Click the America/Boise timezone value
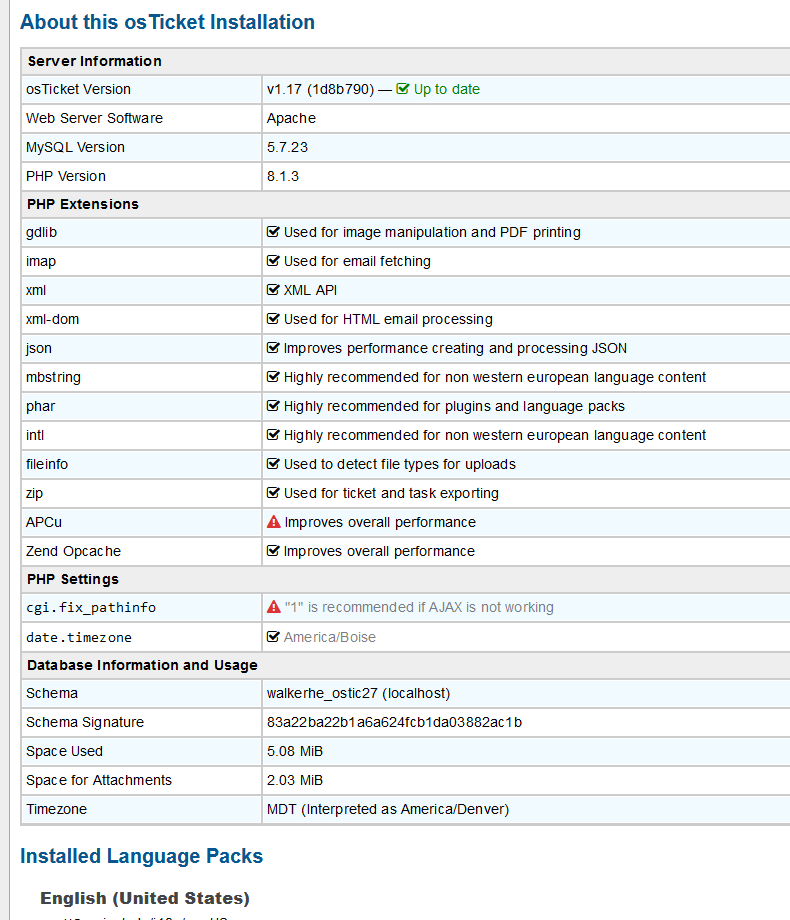The height and width of the screenshot is (920, 790). point(330,637)
